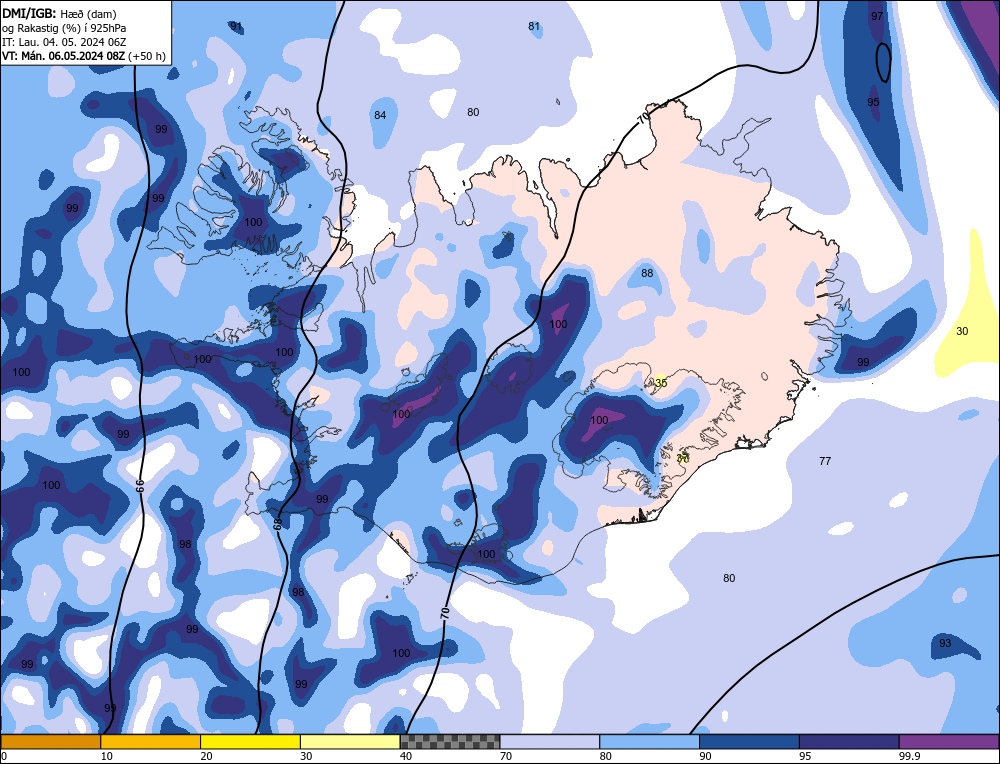The image size is (1000, 764).
Task: Click the map '30' value in yellow area
Action: tap(962, 331)
